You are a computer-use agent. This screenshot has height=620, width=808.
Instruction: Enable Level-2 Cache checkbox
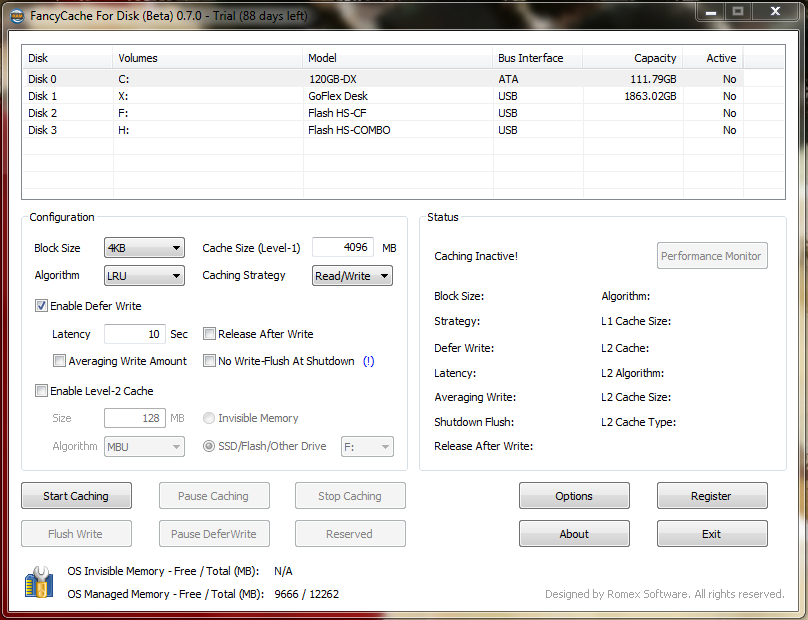click(x=42, y=391)
